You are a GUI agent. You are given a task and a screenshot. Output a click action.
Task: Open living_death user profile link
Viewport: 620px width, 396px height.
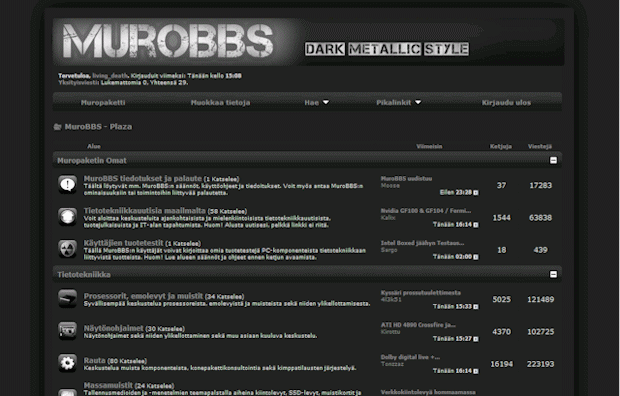pyautogui.click(x=110, y=76)
